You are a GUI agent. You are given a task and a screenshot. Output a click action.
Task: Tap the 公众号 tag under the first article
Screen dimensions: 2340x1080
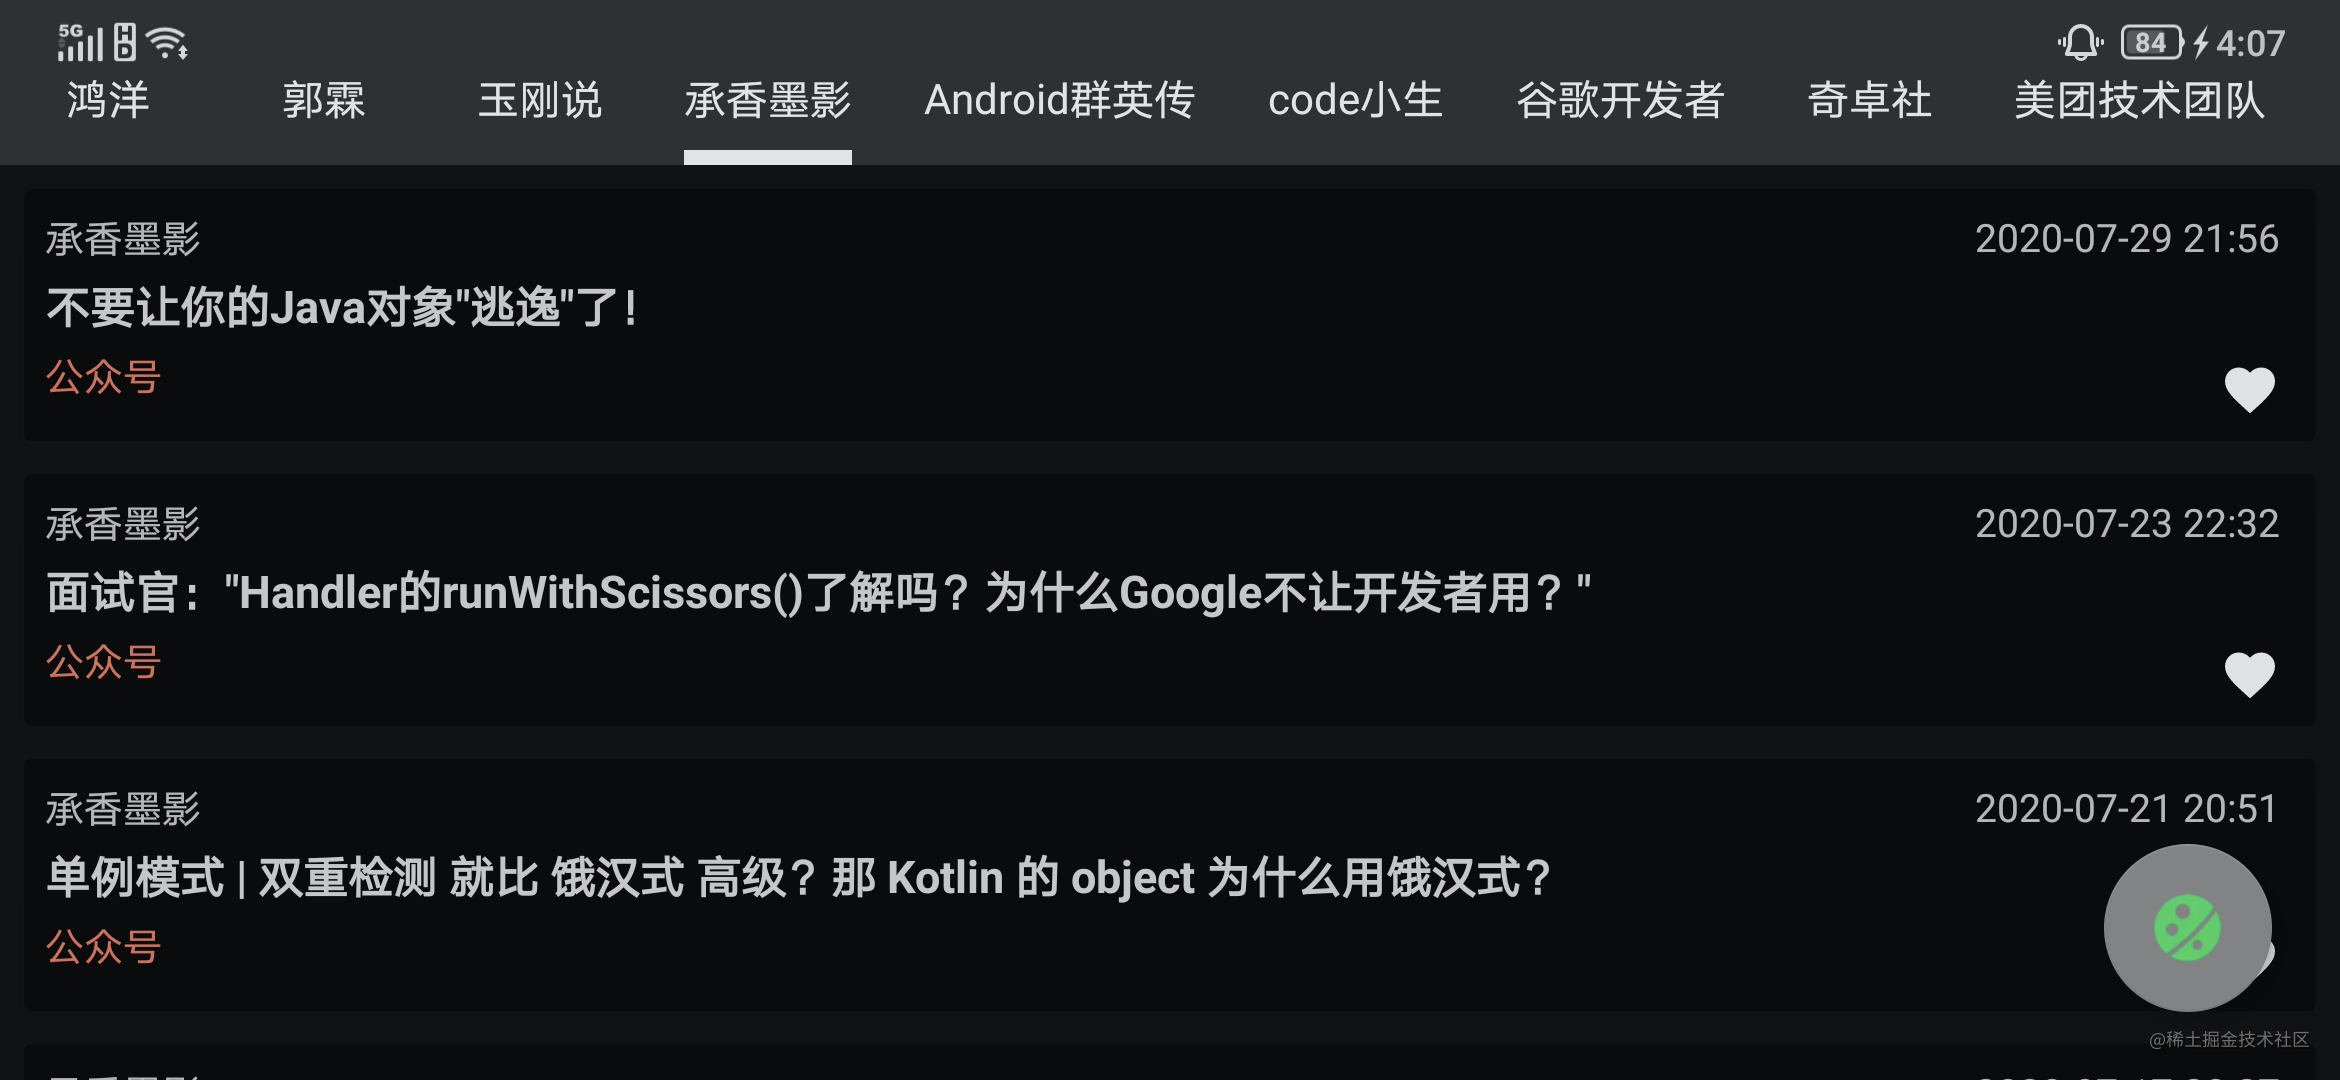(103, 377)
